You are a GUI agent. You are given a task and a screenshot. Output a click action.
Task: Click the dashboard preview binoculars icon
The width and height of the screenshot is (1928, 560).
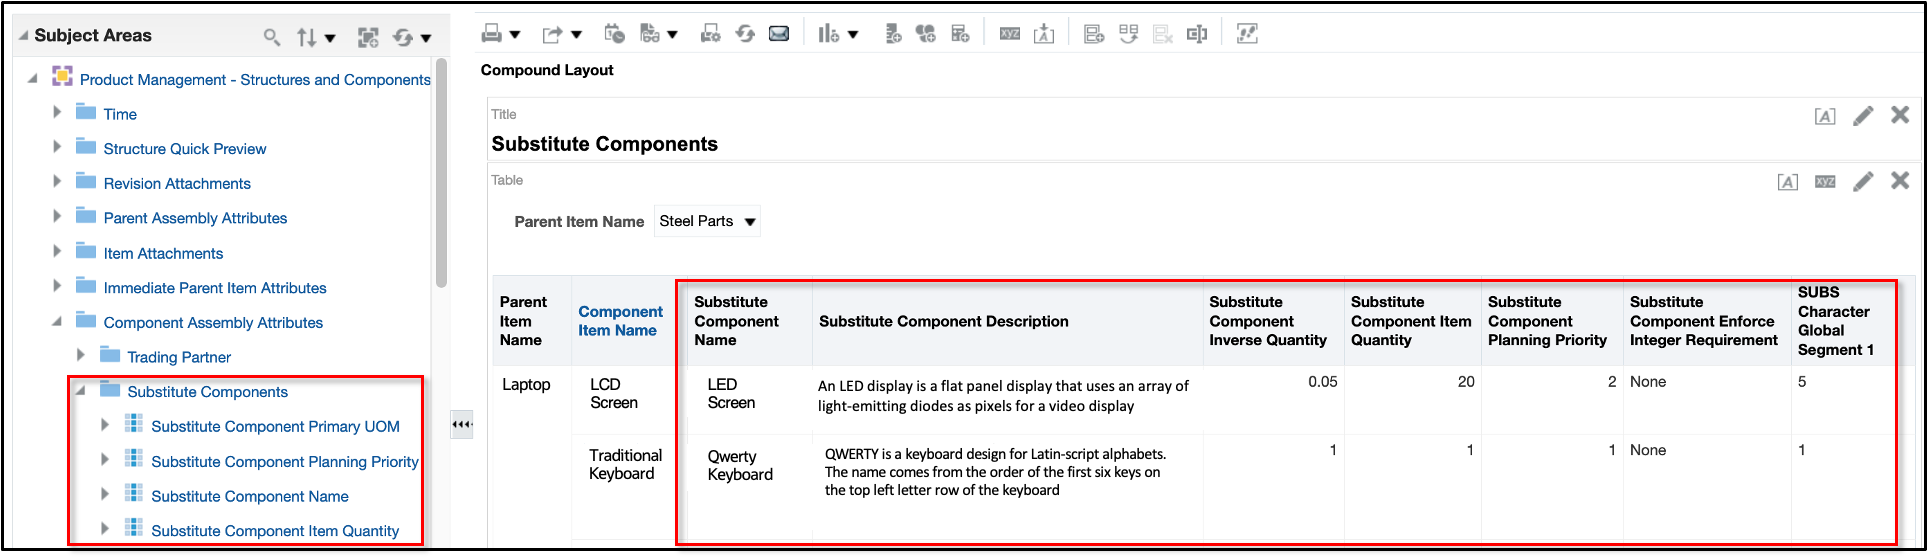(x=650, y=34)
